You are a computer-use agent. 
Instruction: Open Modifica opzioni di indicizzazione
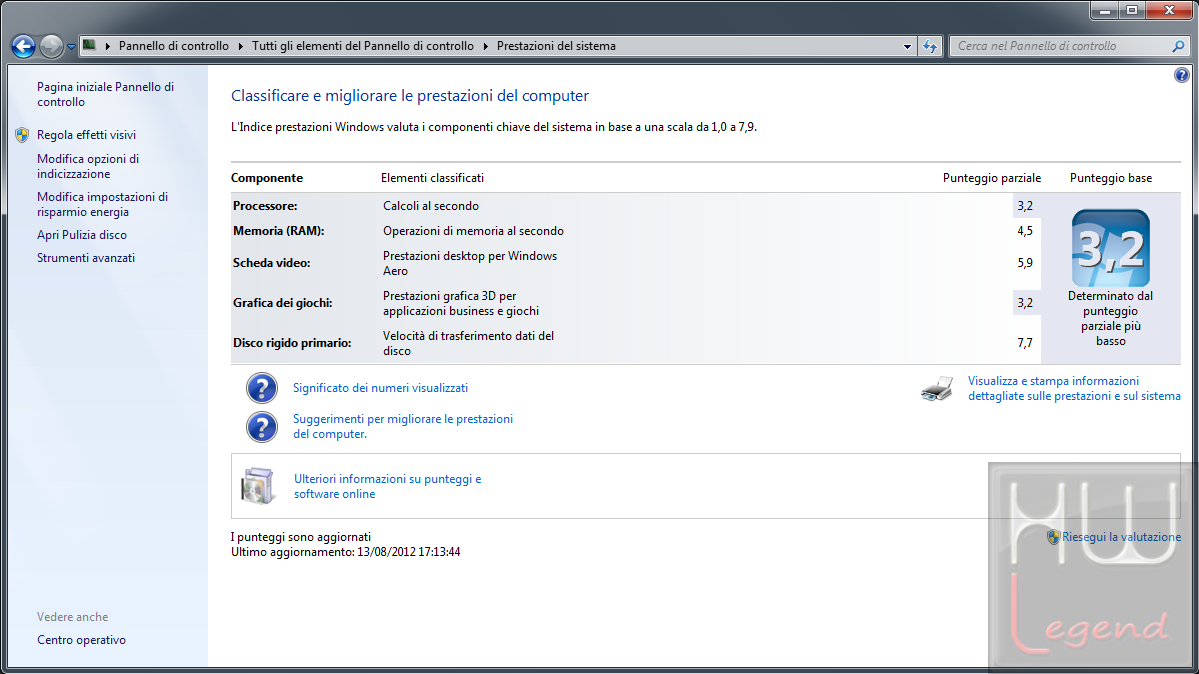(x=88, y=166)
